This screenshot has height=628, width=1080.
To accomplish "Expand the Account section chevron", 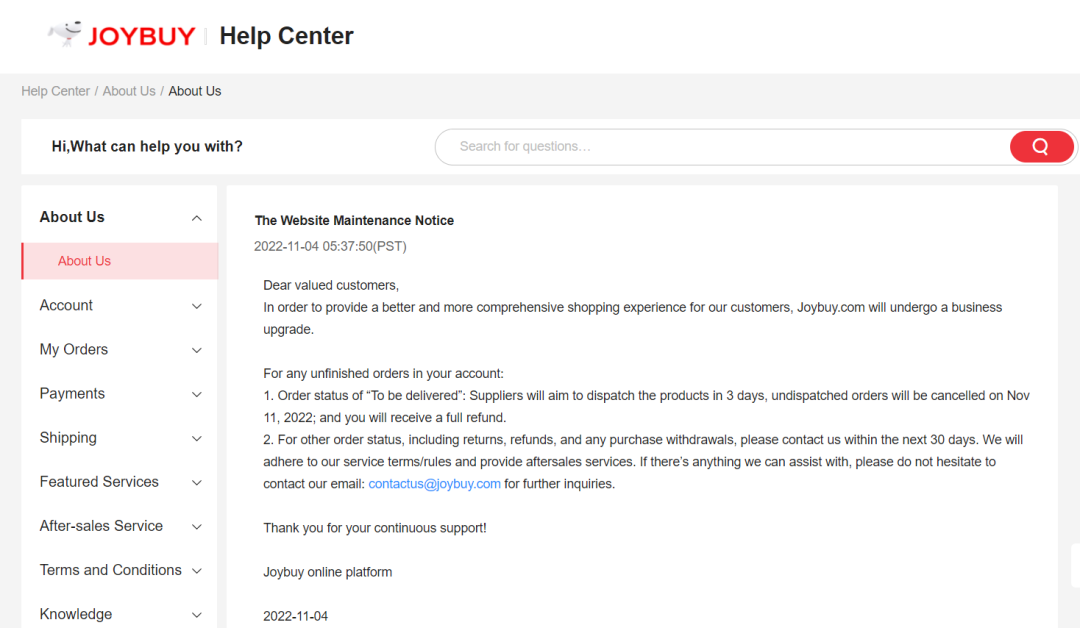I will pyautogui.click(x=197, y=306).
